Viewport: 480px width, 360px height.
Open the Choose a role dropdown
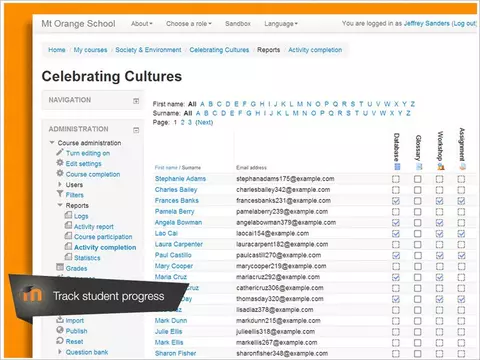coord(189,24)
